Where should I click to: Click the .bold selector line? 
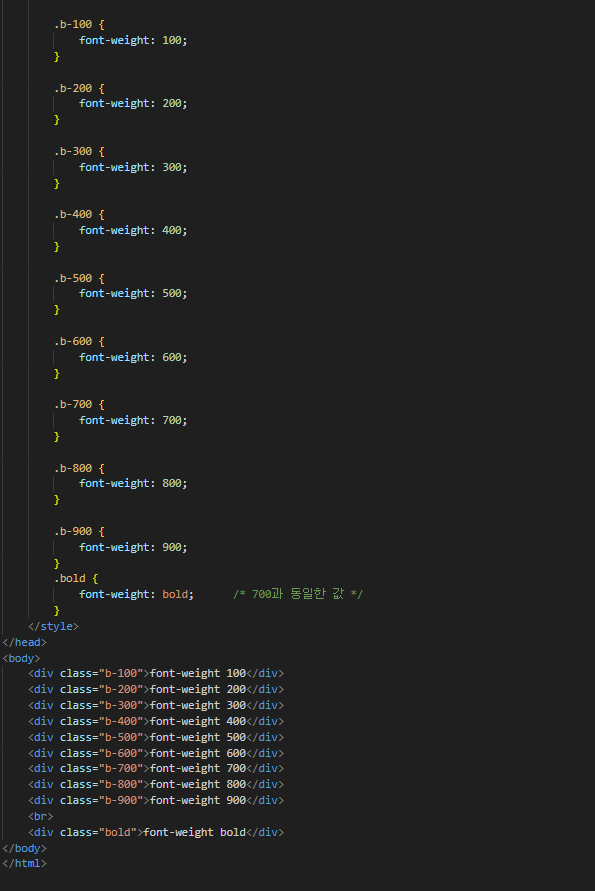[76, 578]
